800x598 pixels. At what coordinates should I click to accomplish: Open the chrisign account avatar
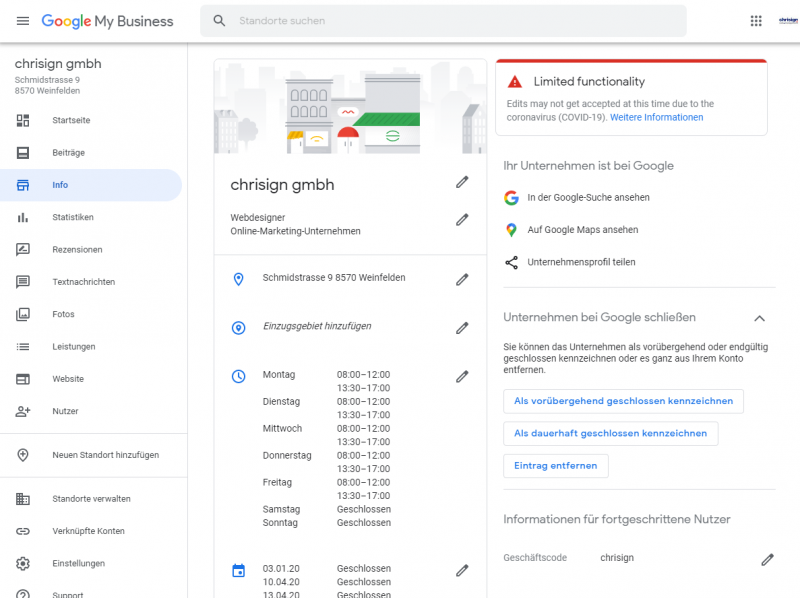[x=788, y=21]
